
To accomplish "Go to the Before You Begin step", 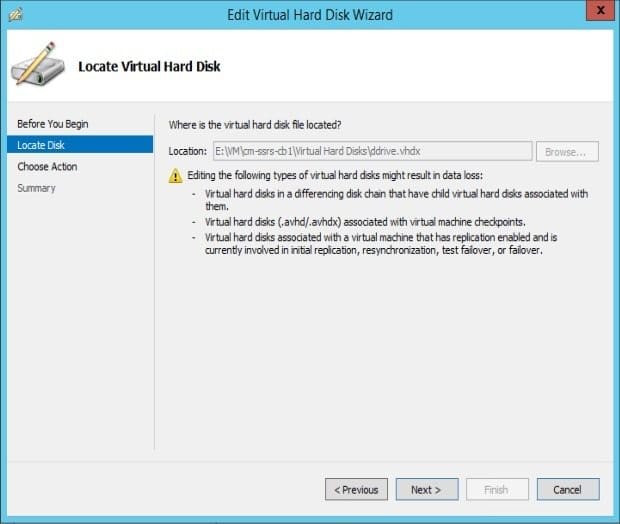I will coord(53,124).
